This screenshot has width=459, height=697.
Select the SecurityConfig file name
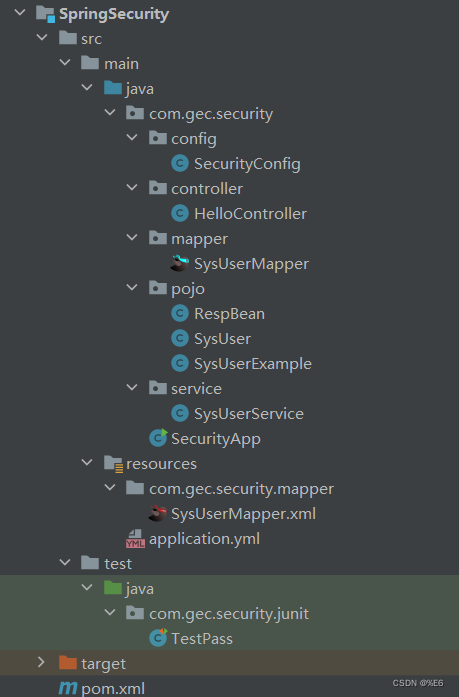[247, 164]
